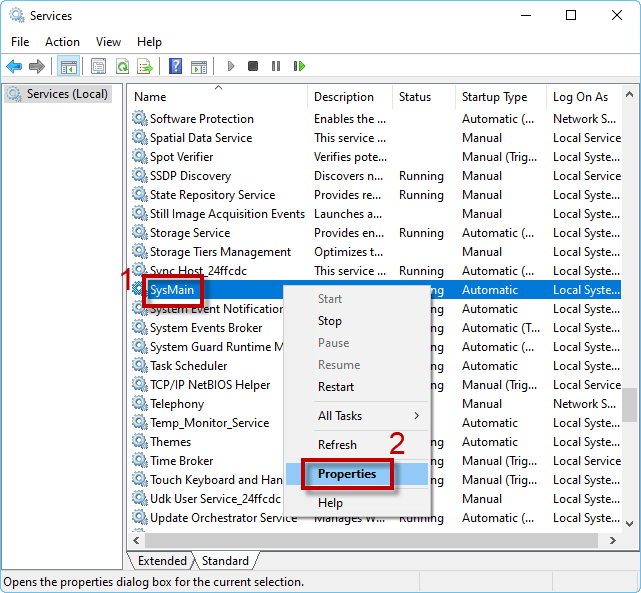641x593 pixels.
Task: Click the Stop Service square icon
Action: tap(253, 66)
